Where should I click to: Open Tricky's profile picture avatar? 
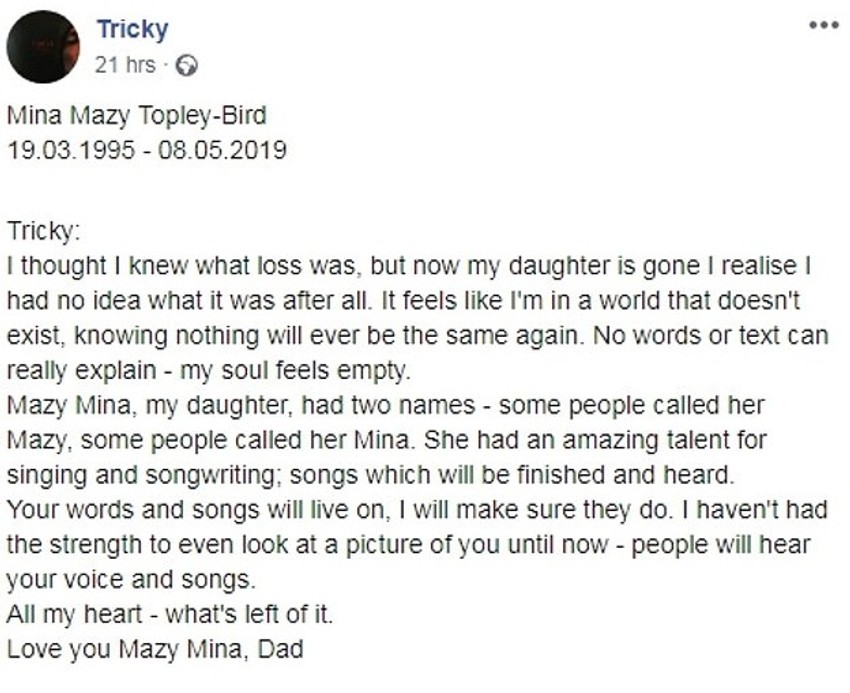coord(43,47)
